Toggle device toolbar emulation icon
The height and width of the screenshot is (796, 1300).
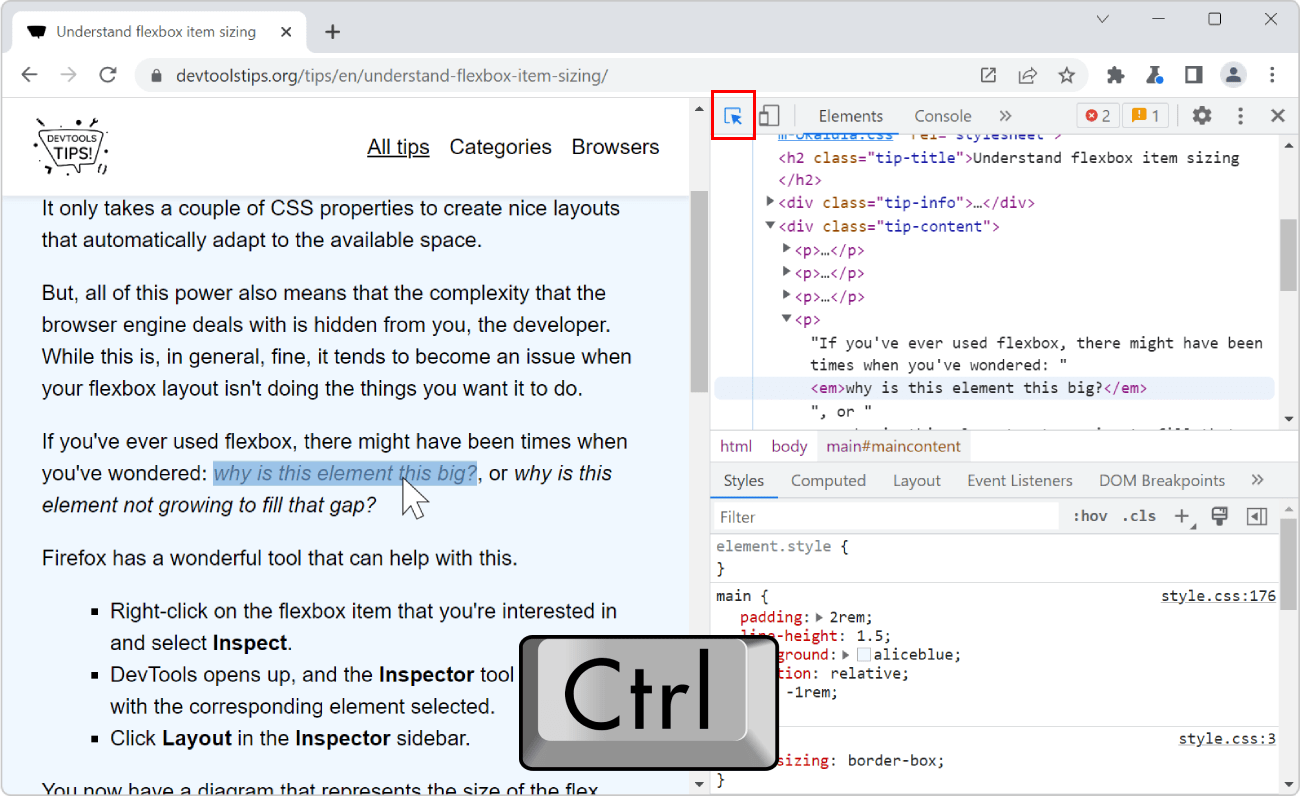coord(768,116)
